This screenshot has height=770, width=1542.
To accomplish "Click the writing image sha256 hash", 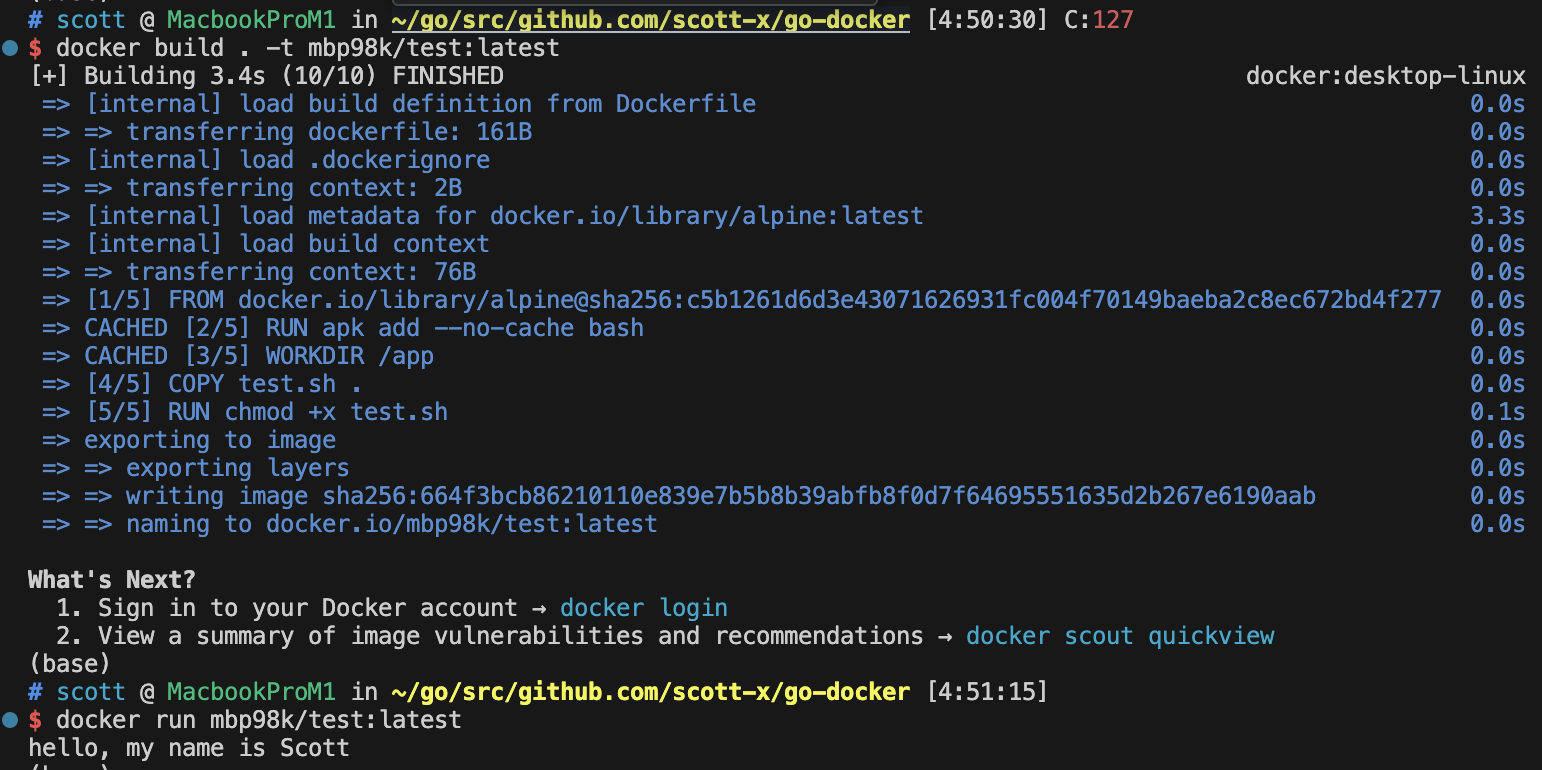I will click(818, 496).
